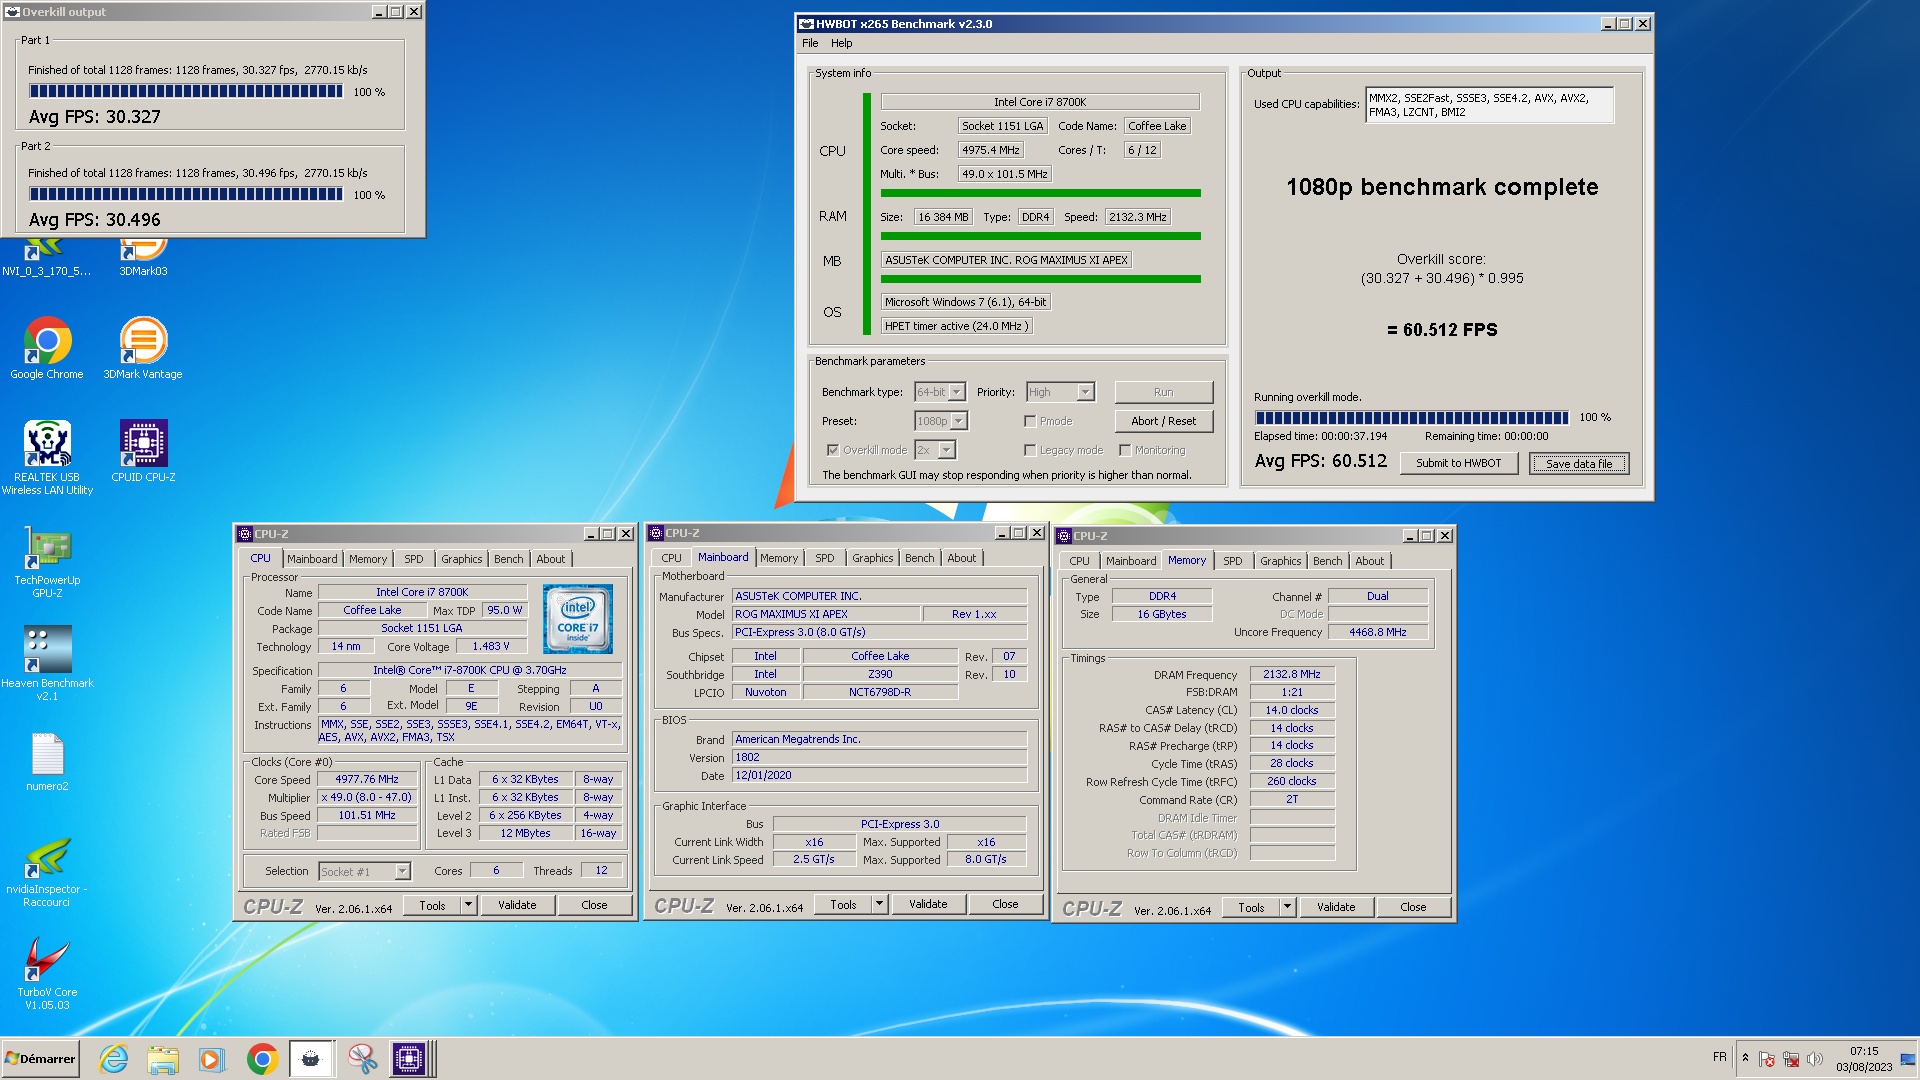
Task: Click the HWBOT x265 taskbar icon
Action: coord(311,1059)
